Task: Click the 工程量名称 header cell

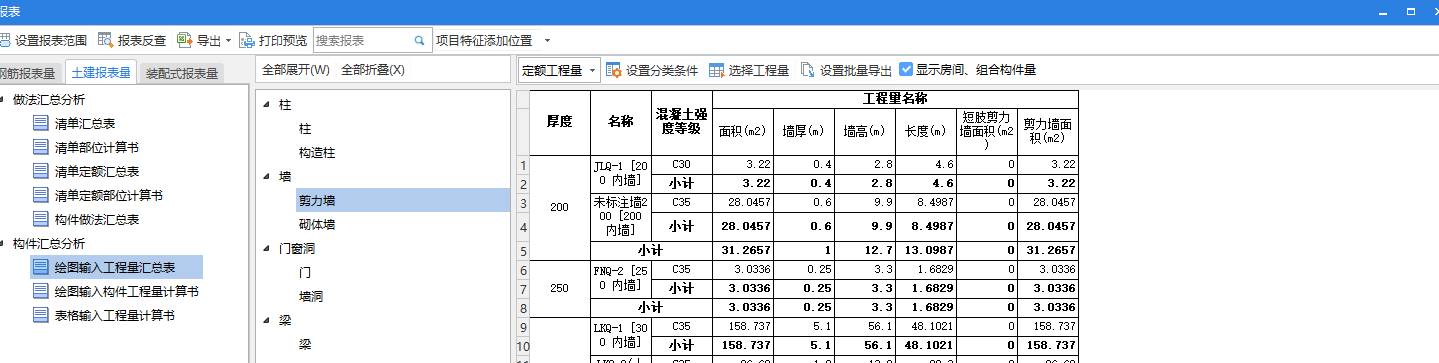Action: point(895,99)
